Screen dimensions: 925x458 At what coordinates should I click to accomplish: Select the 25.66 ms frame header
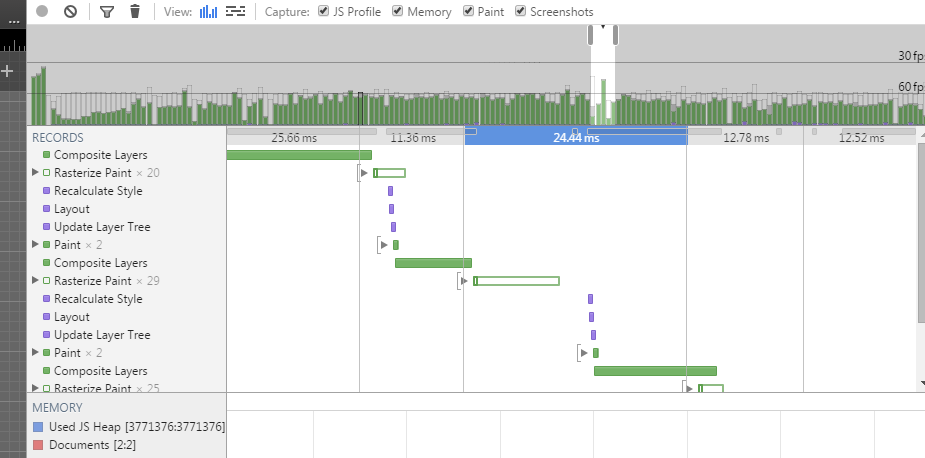292,138
